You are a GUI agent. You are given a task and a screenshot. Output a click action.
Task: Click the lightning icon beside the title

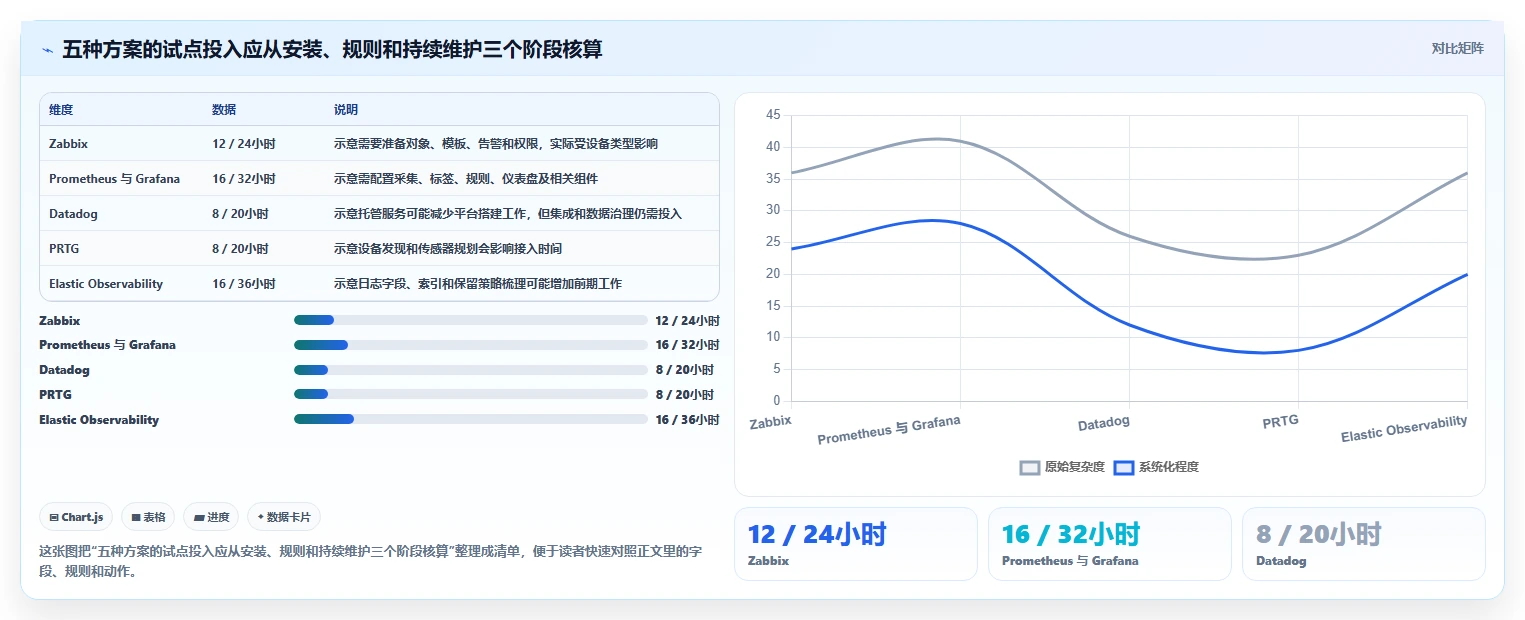(x=47, y=50)
